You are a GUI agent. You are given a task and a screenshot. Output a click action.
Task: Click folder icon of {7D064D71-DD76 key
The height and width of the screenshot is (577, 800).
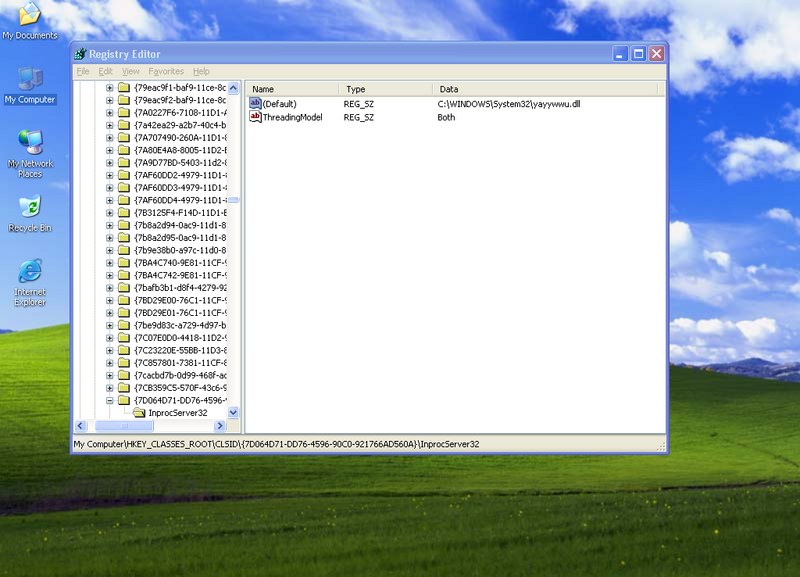pyautogui.click(x=124, y=400)
